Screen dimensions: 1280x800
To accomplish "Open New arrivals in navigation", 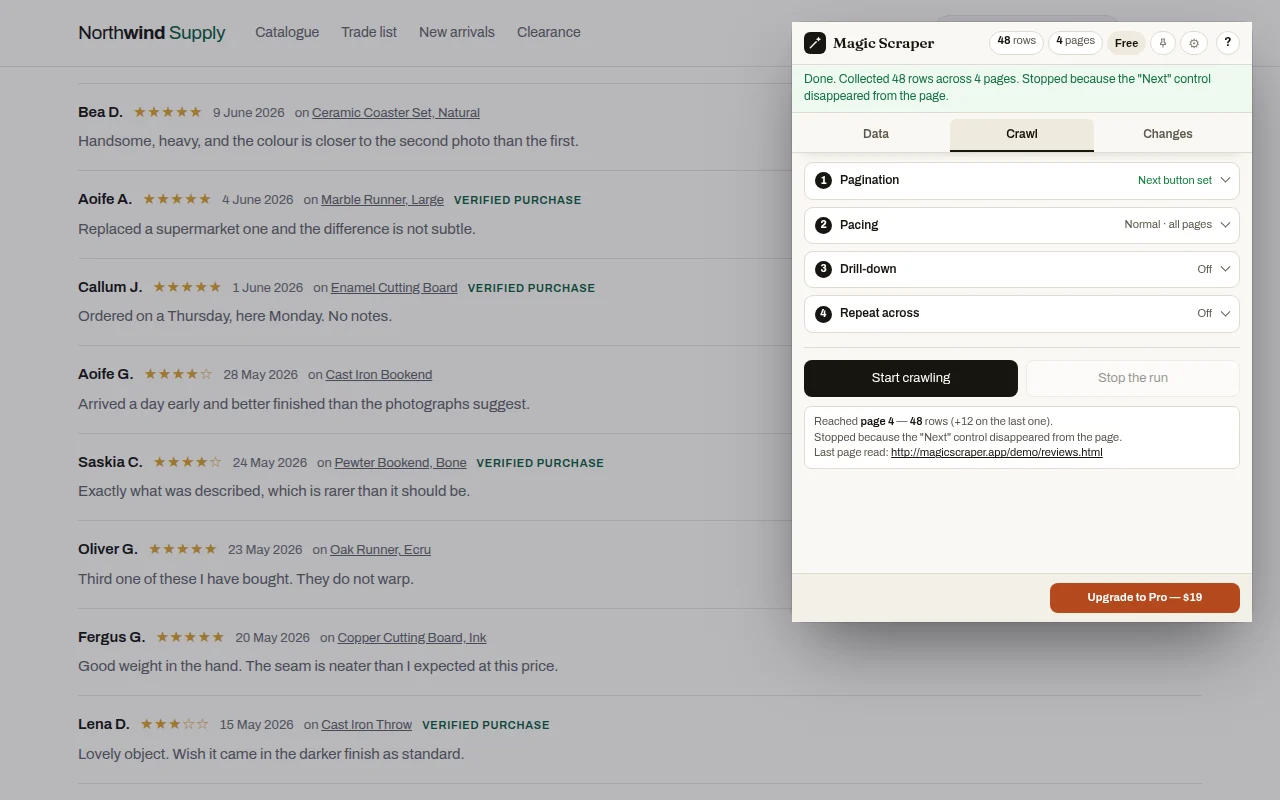I will 457,32.
